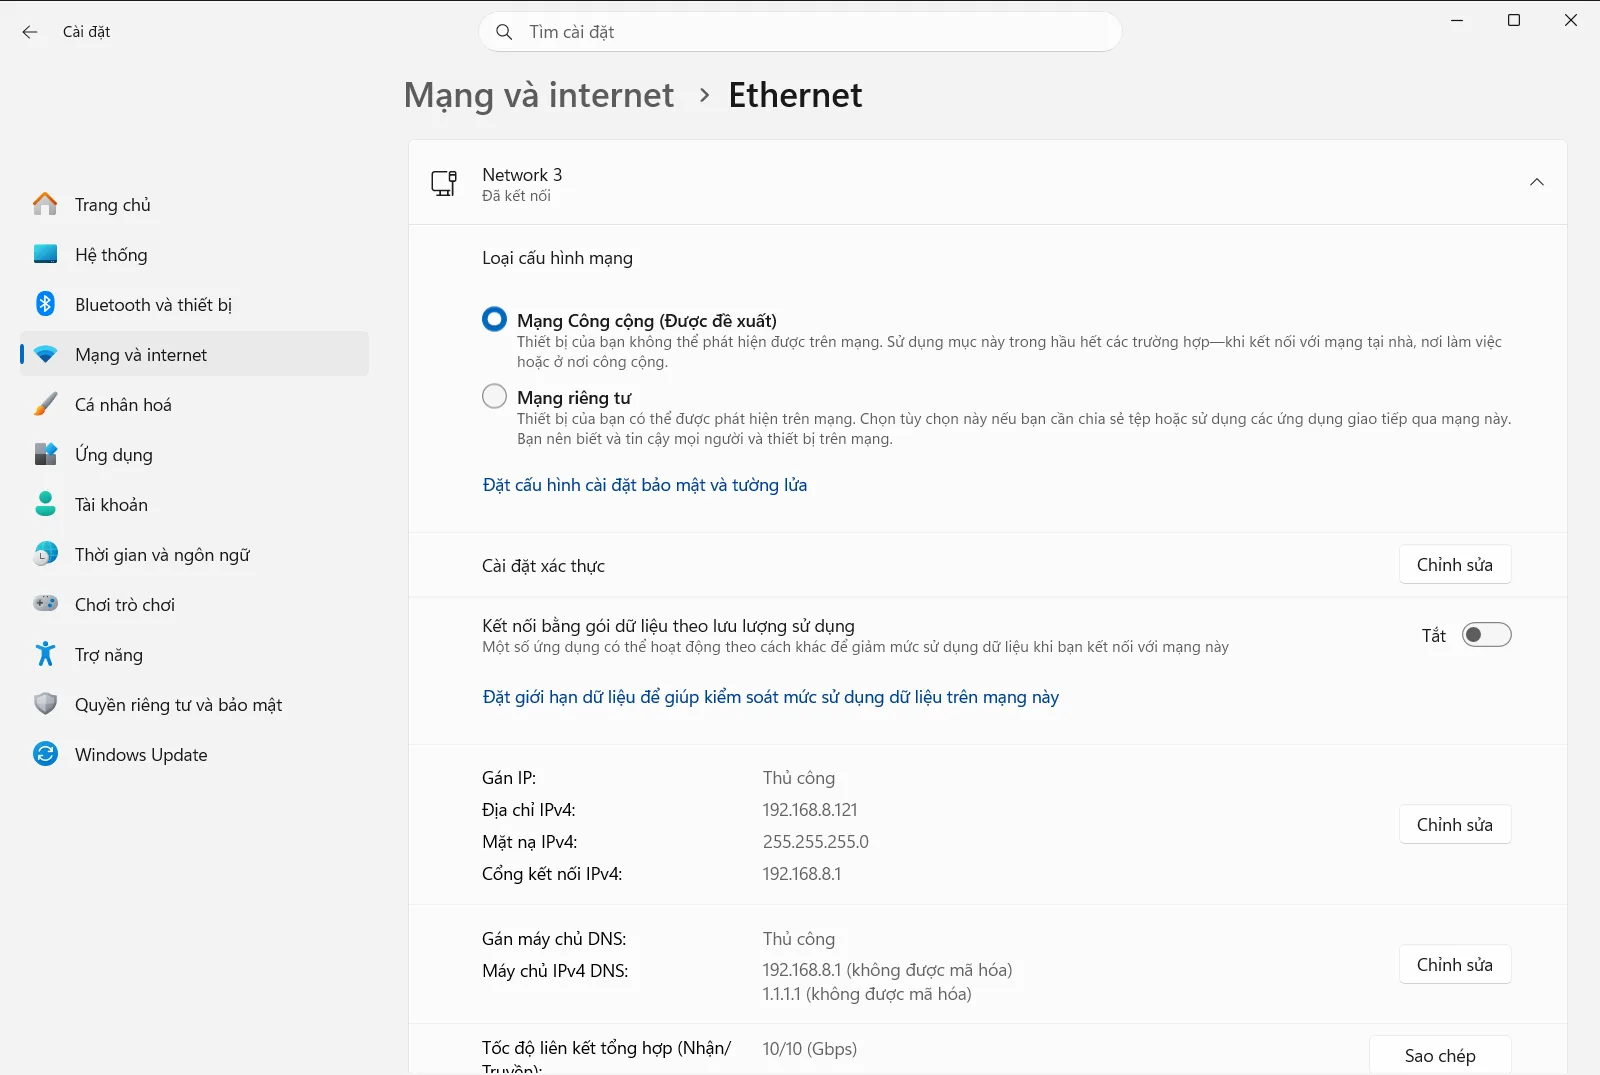
Task: Click the Trợ năng accessibility icon
Action: [45, 654]
